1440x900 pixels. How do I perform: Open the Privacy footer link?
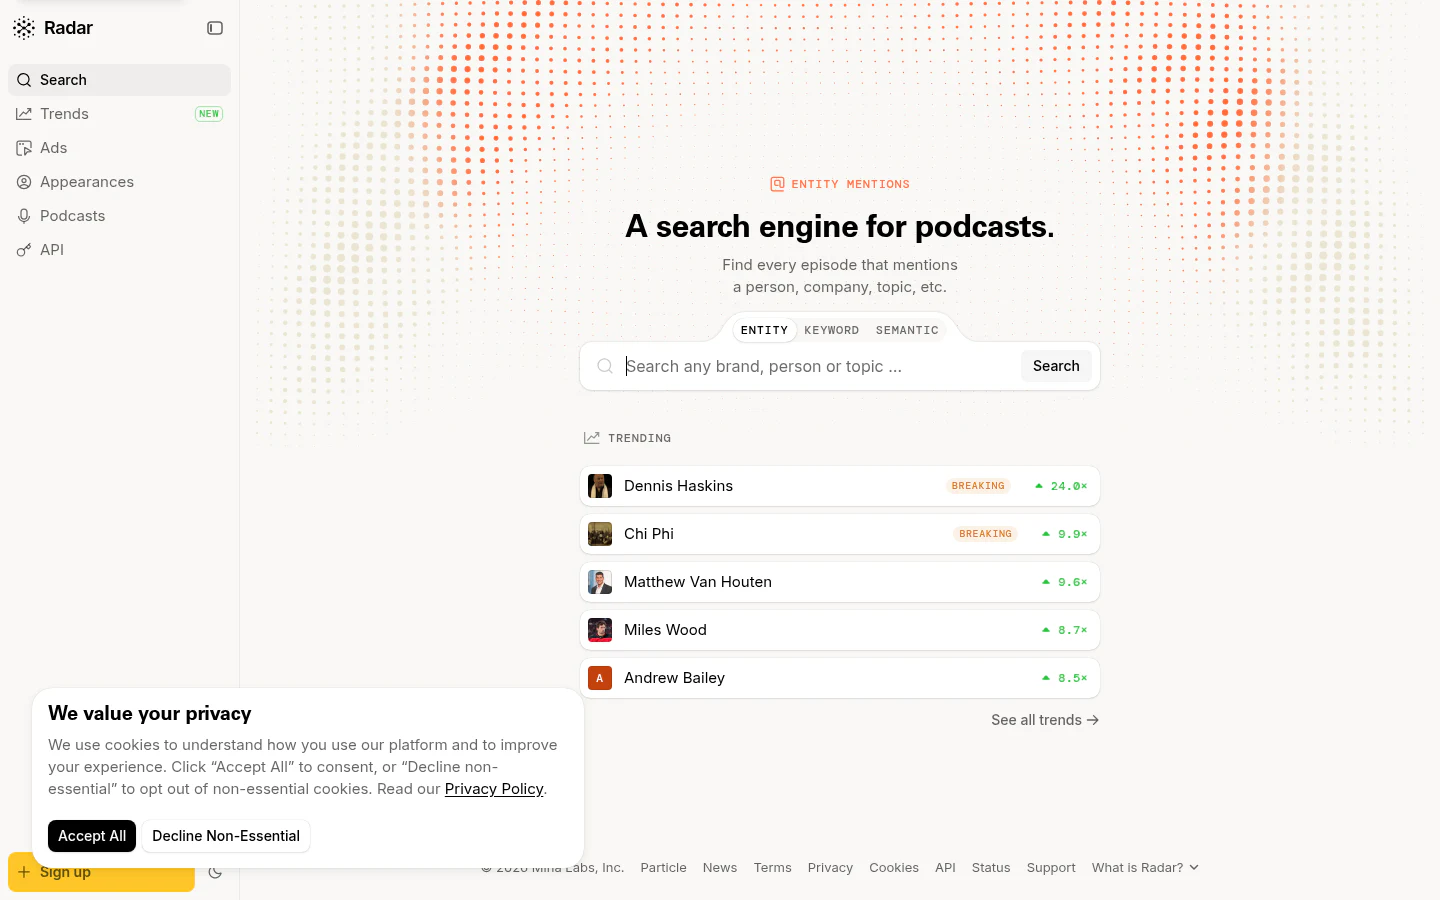(x=830, y=868)
